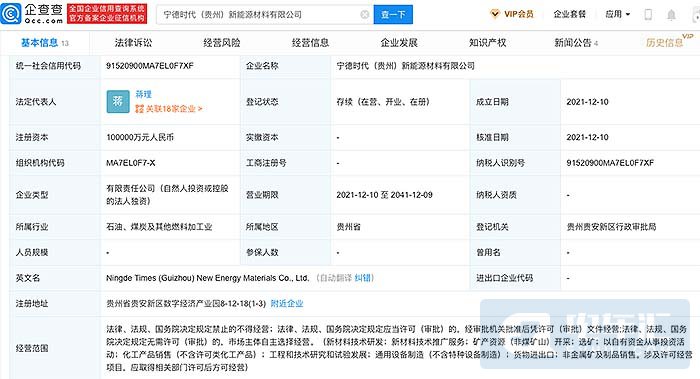Select the 成立日期 value 2021-12-10
The width and height of the screenshot is (700, 379).
click(x=587, y=102)
